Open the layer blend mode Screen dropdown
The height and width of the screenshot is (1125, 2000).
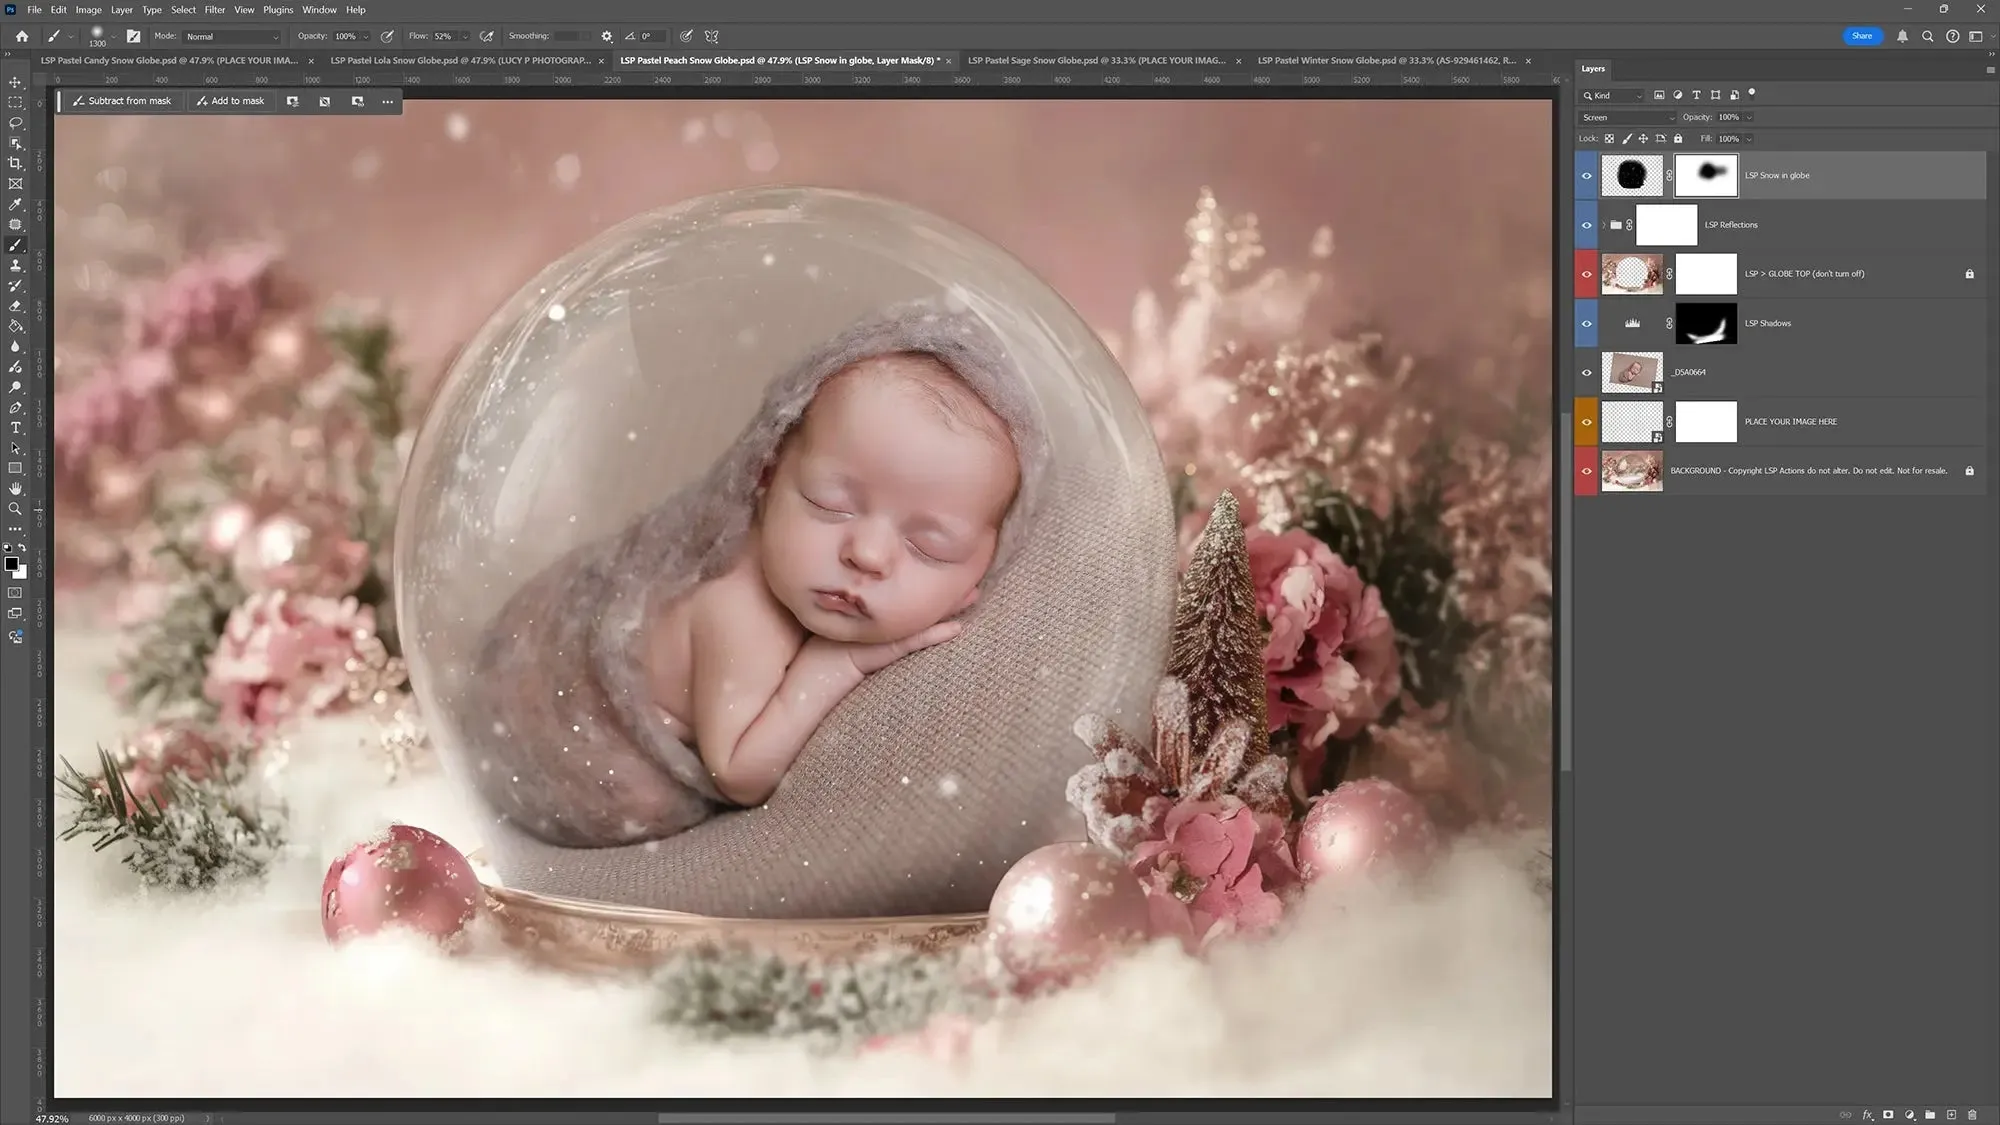tap(1627, 118)
